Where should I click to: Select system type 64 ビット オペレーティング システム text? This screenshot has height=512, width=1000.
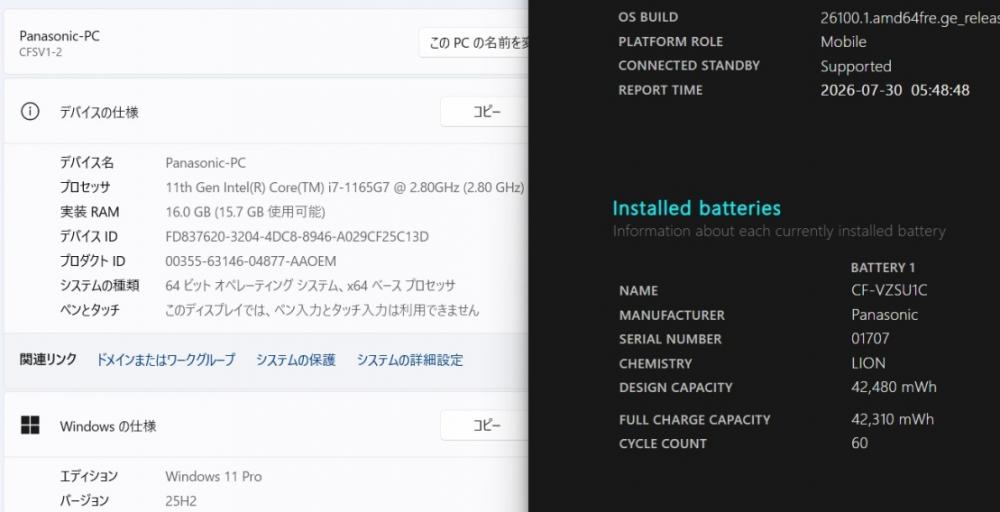click(311, 286)
